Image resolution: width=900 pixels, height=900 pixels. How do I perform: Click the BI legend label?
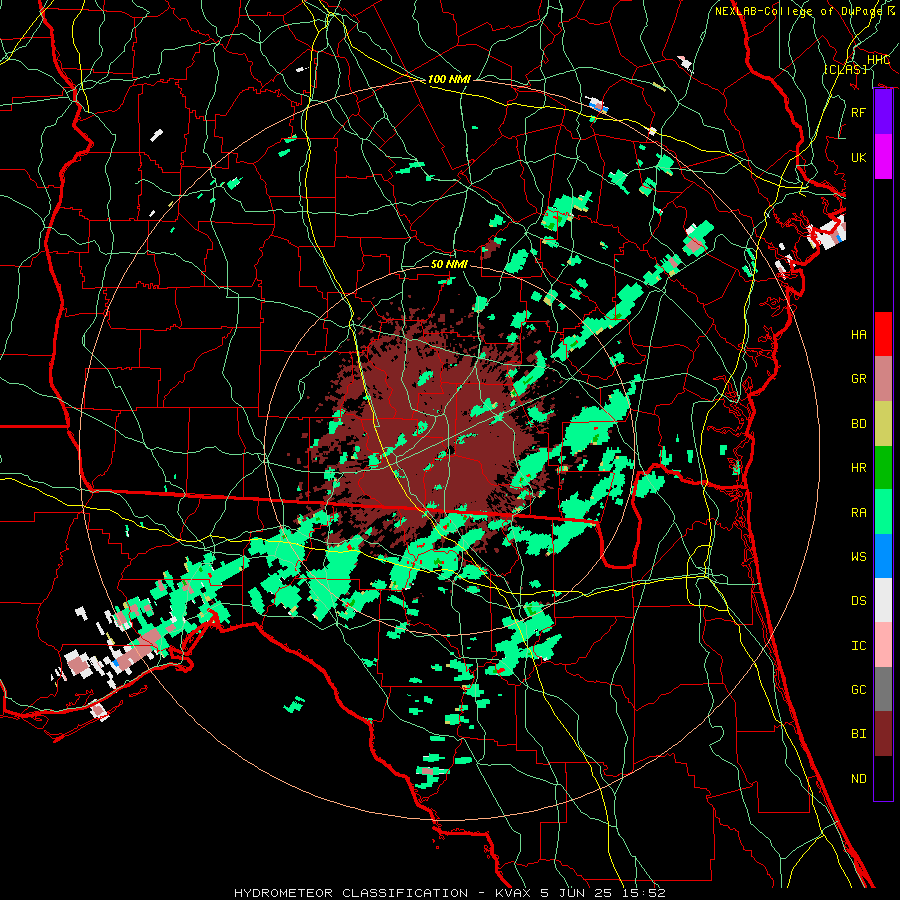[858, 734]
